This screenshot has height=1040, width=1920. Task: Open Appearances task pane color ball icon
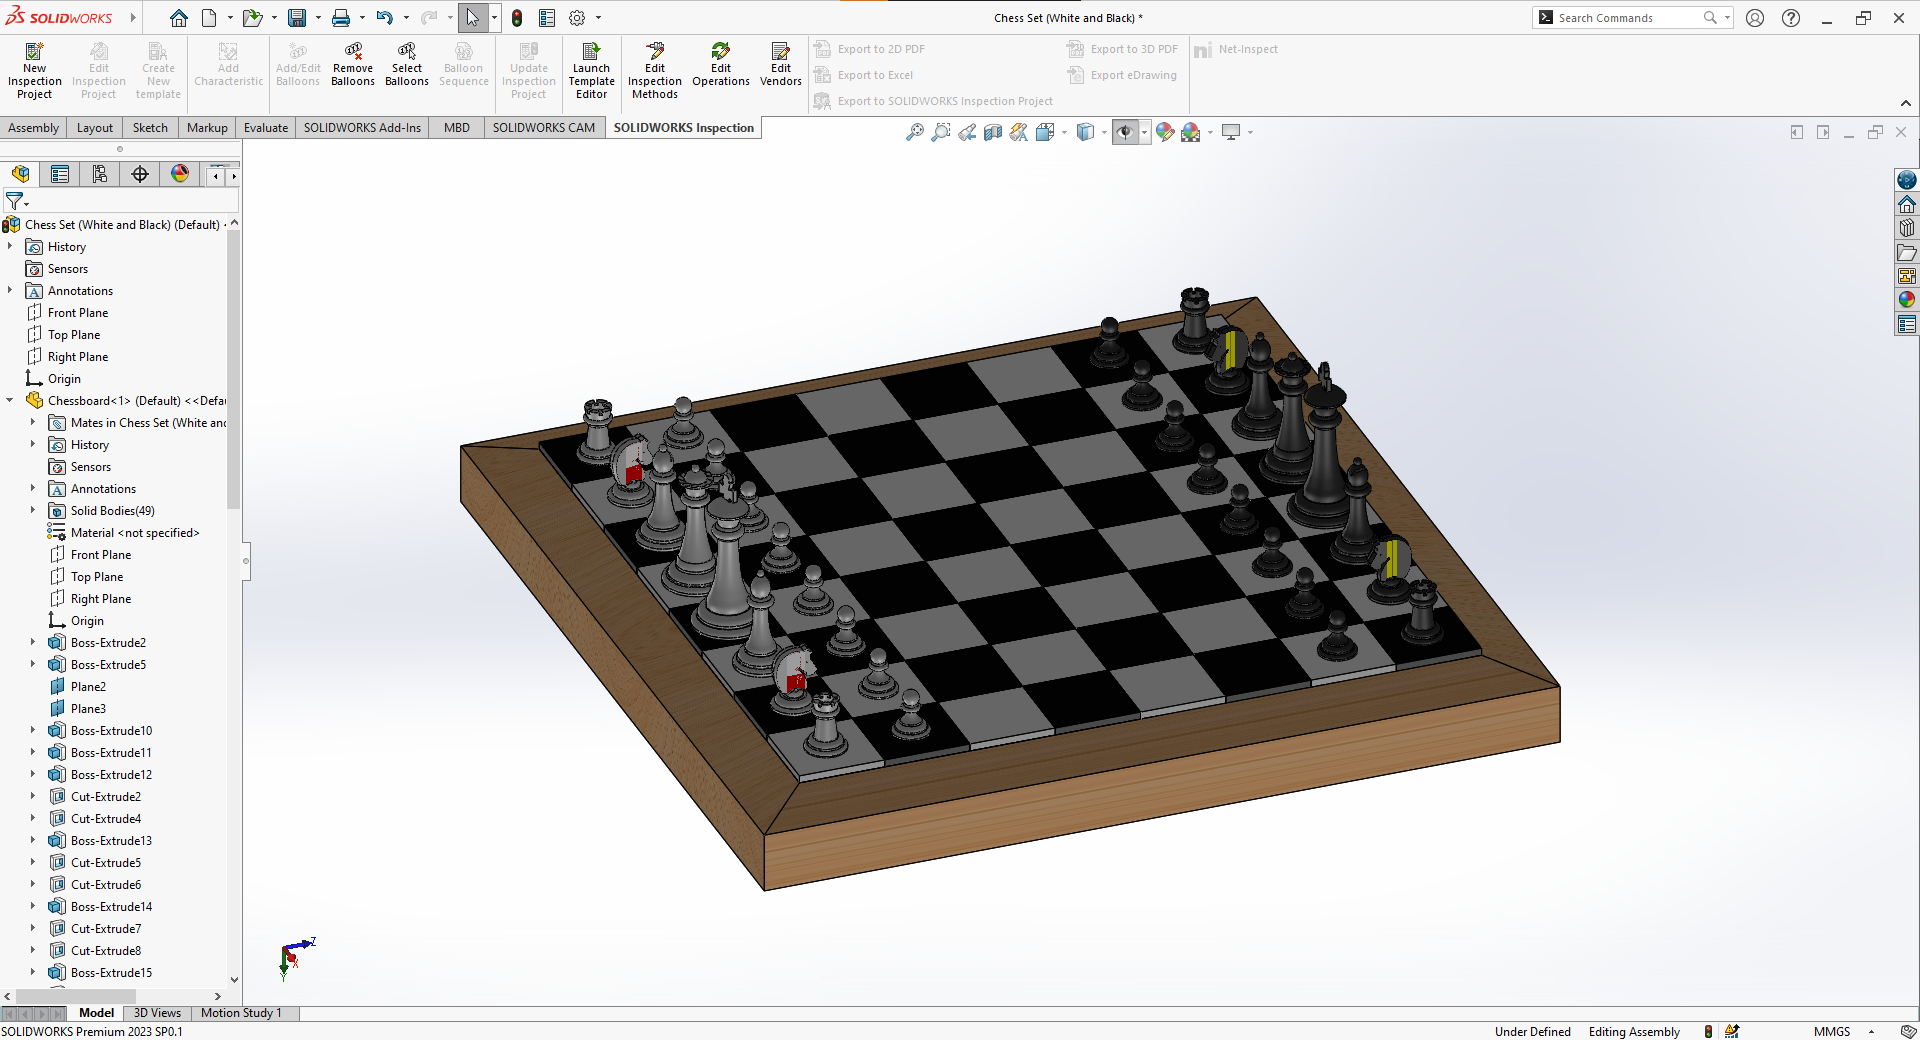[x=1907, y=300]
